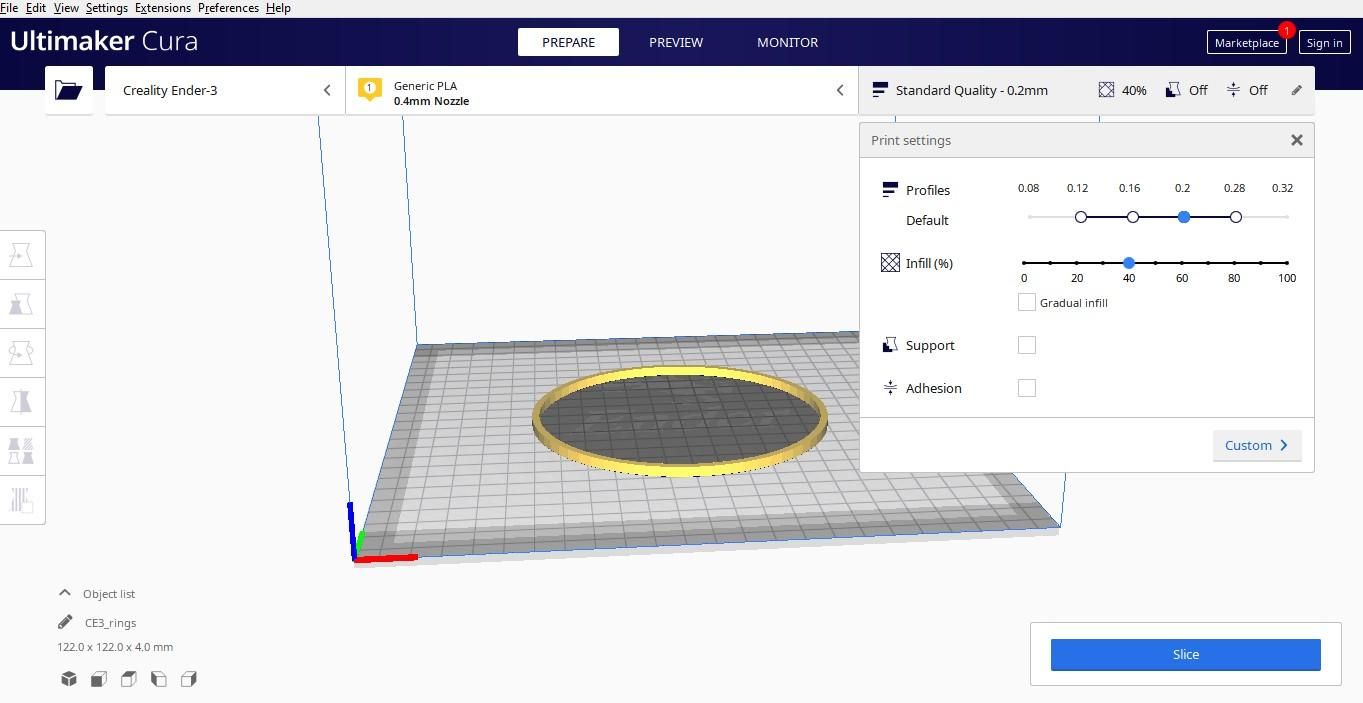
Task: Select the Scale tool in left toolbar
Action: tap(21, 304)
